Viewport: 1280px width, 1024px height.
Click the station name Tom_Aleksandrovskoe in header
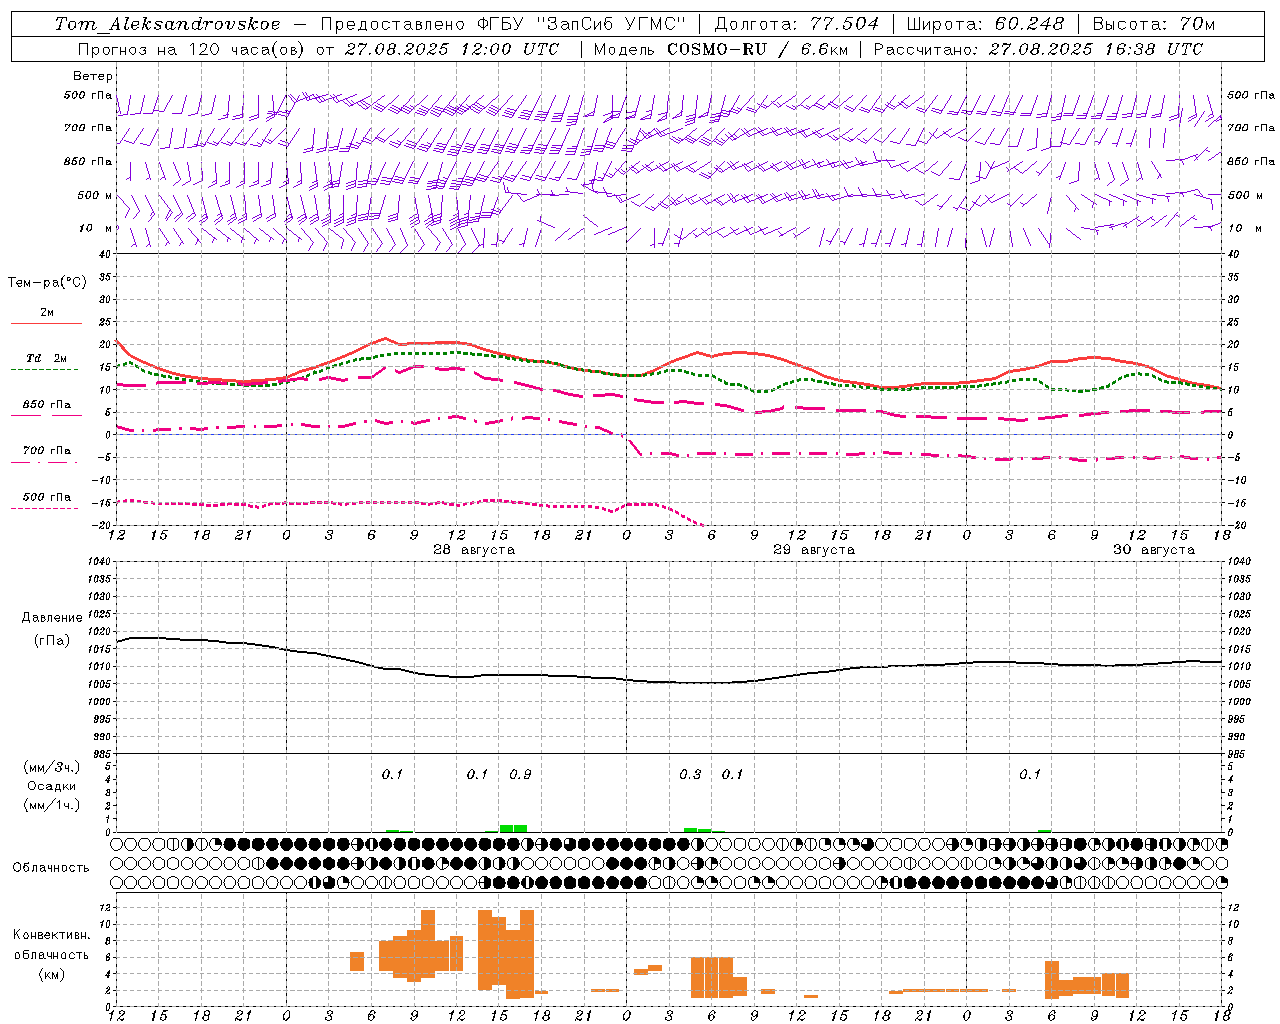[167, 24]
